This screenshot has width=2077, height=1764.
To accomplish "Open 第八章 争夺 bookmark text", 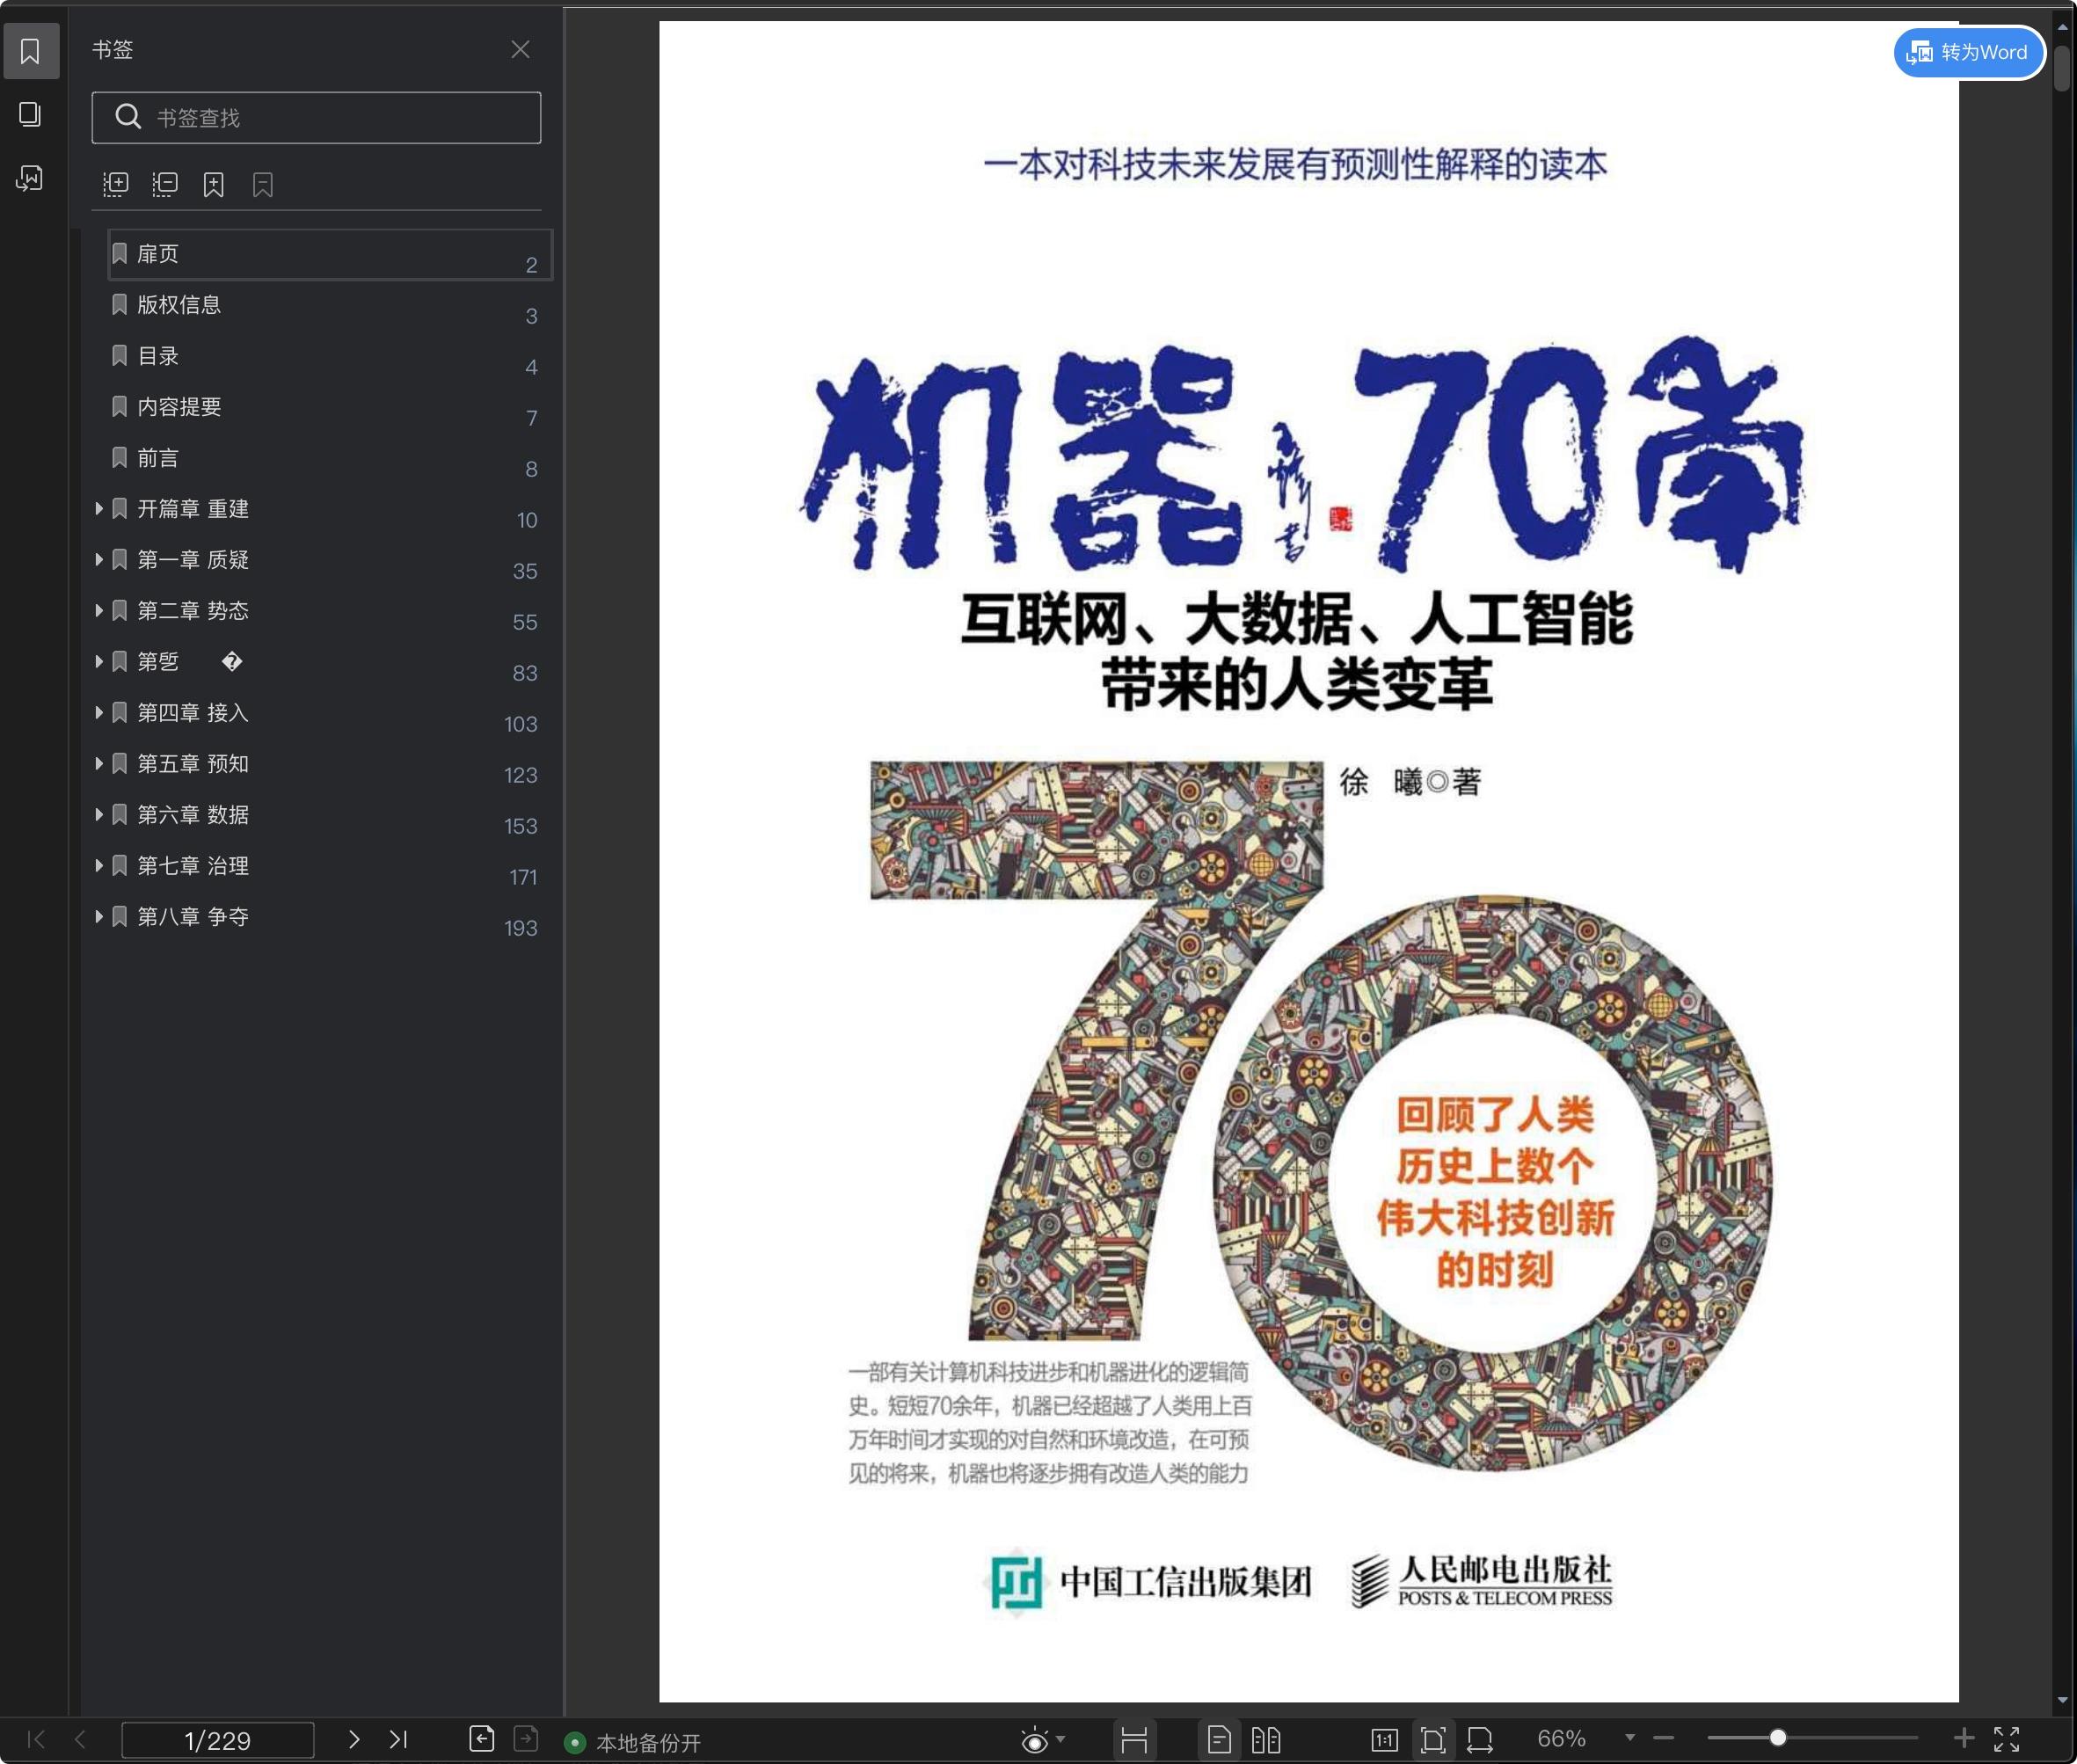I will pos(193,917).
